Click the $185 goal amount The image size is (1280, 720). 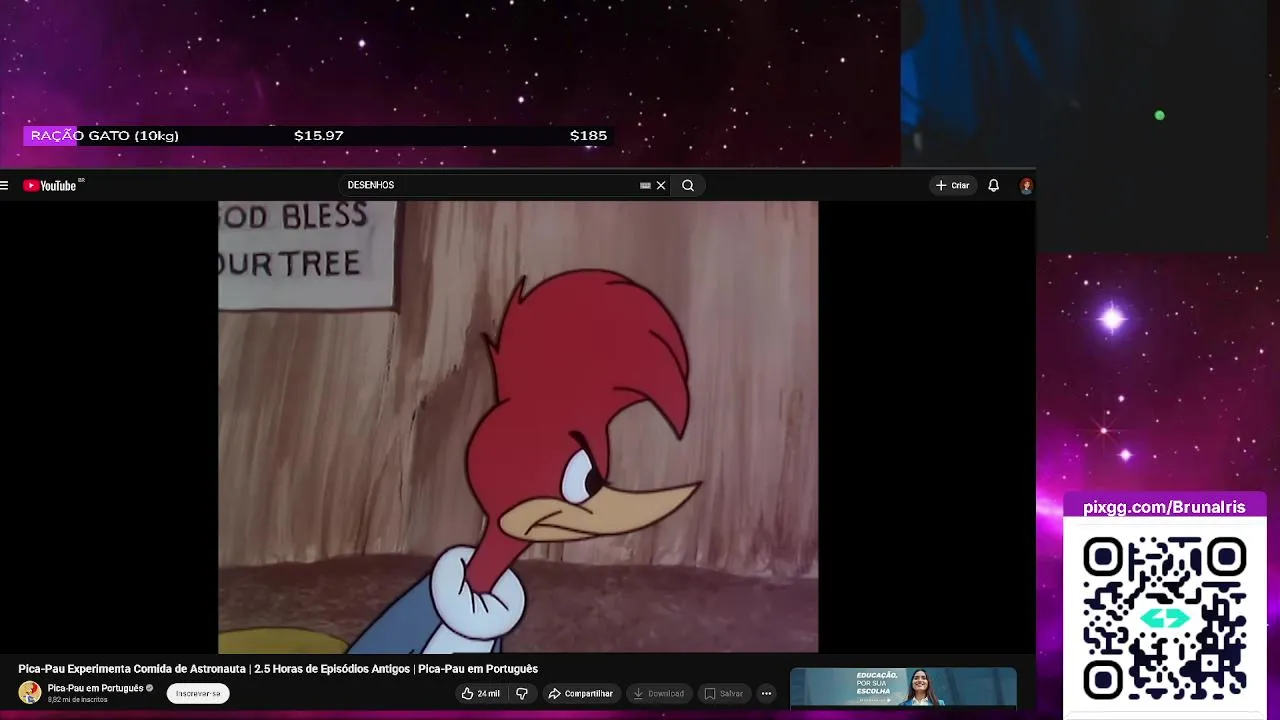click(588, 136)
